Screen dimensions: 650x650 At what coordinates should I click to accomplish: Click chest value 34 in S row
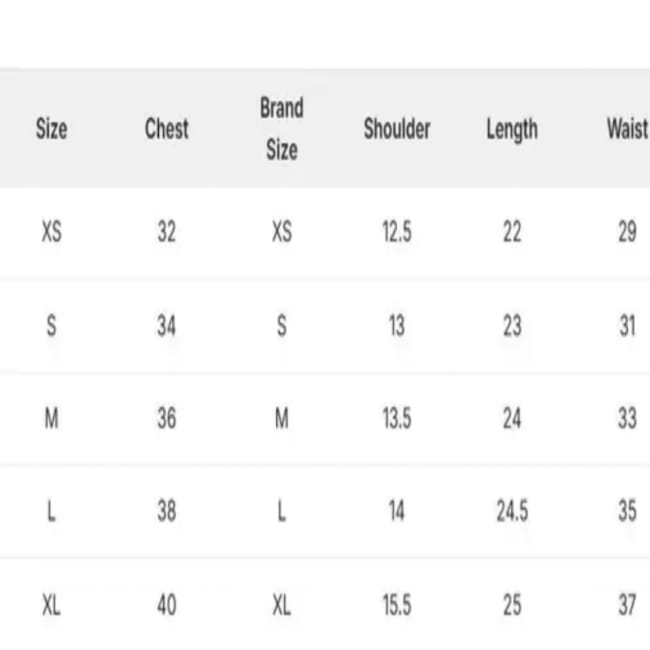point(166,325)
